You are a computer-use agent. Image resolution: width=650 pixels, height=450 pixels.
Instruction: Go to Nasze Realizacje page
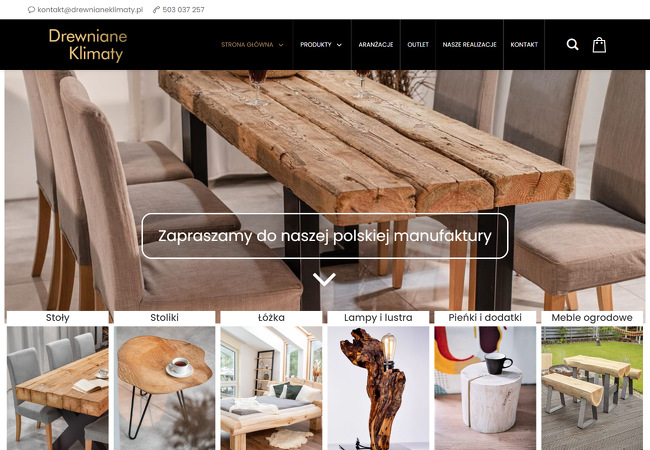469,44
